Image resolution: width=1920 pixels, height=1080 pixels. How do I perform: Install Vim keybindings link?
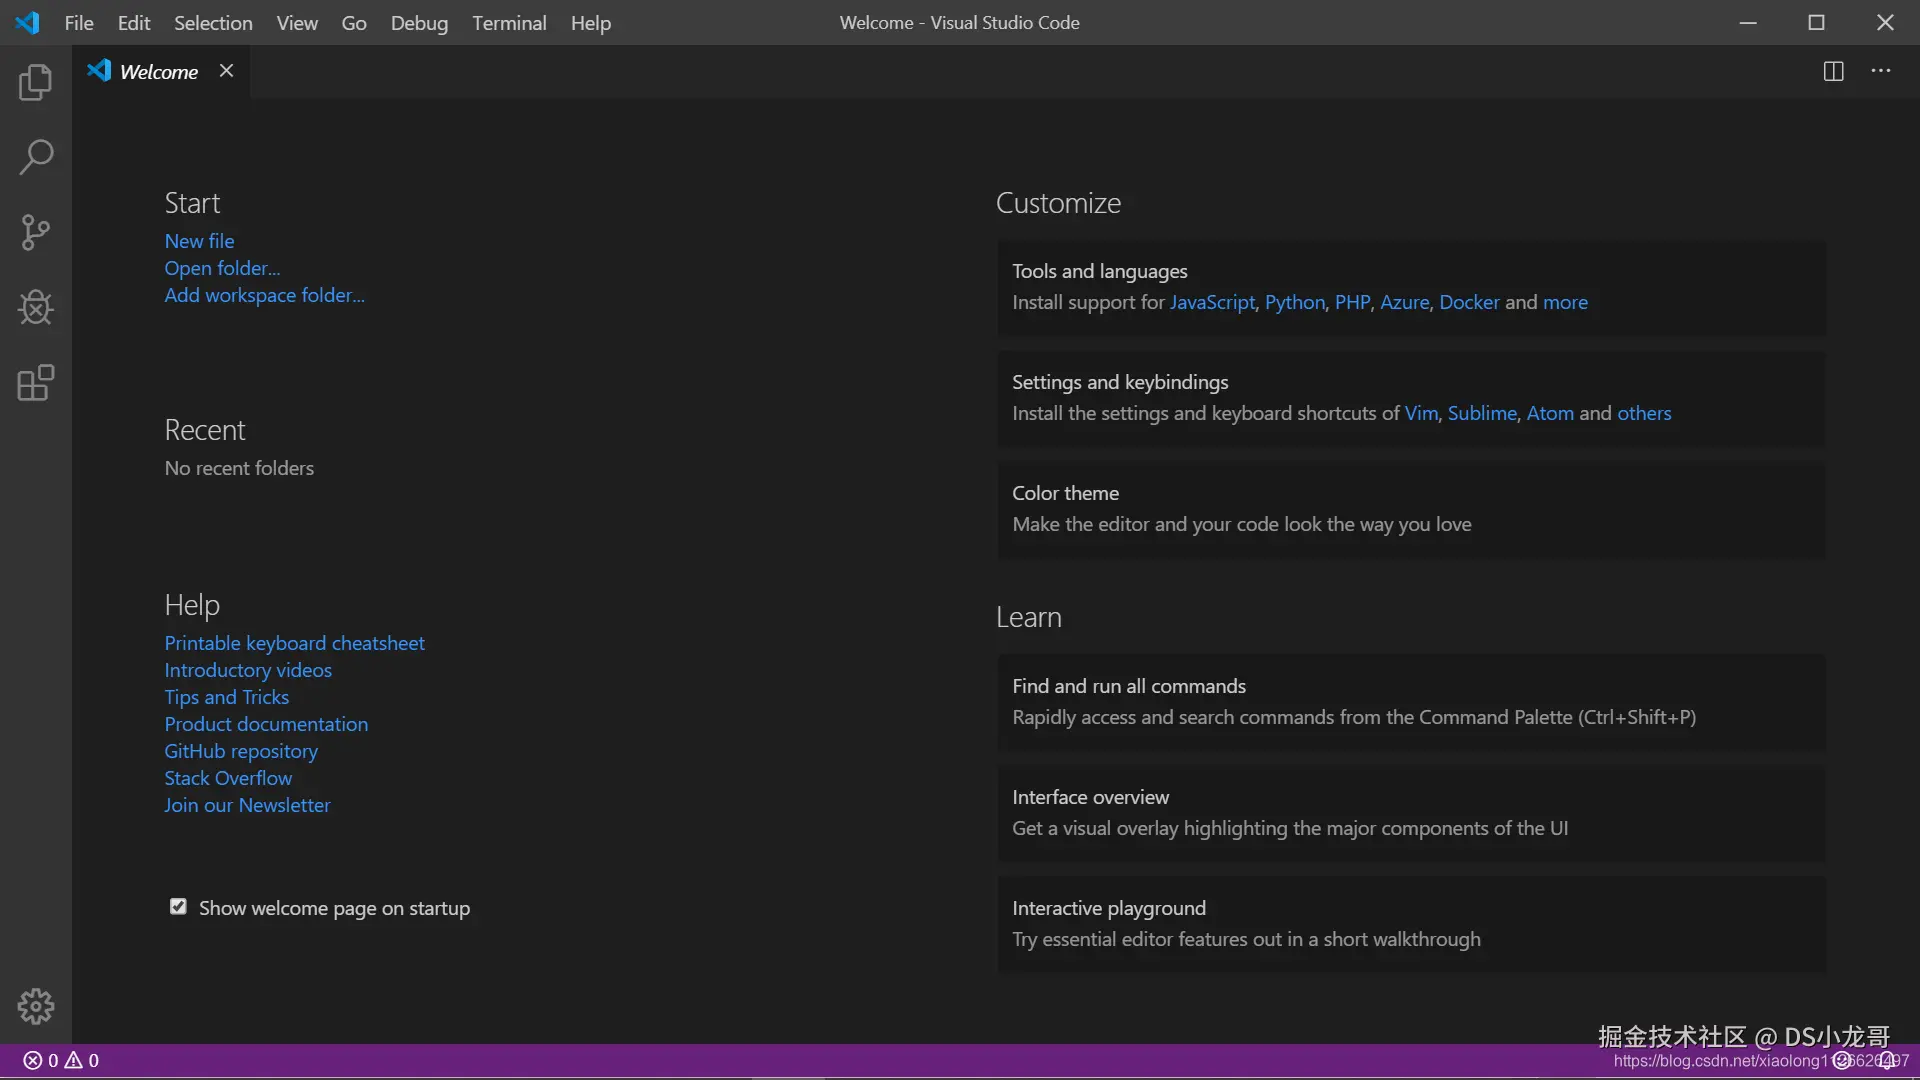[1421, 413]
